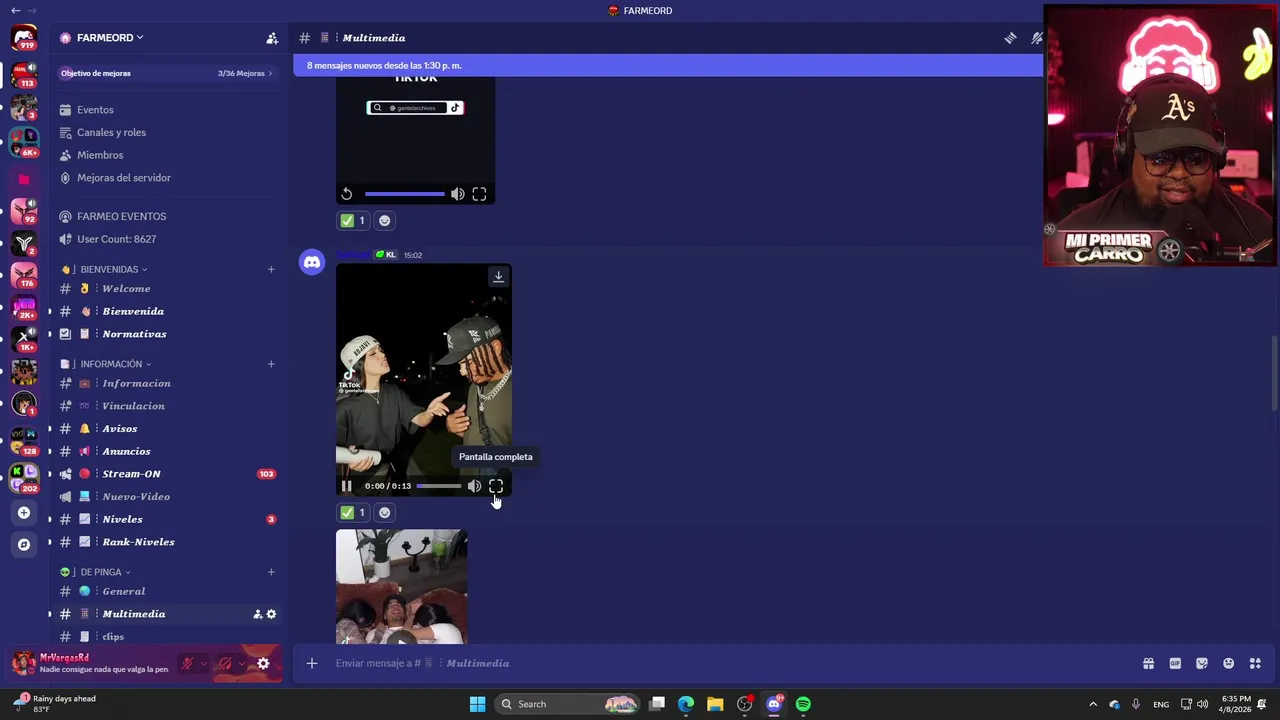
Task: Open the sticker picker
Action: [x=1202, y=663]
